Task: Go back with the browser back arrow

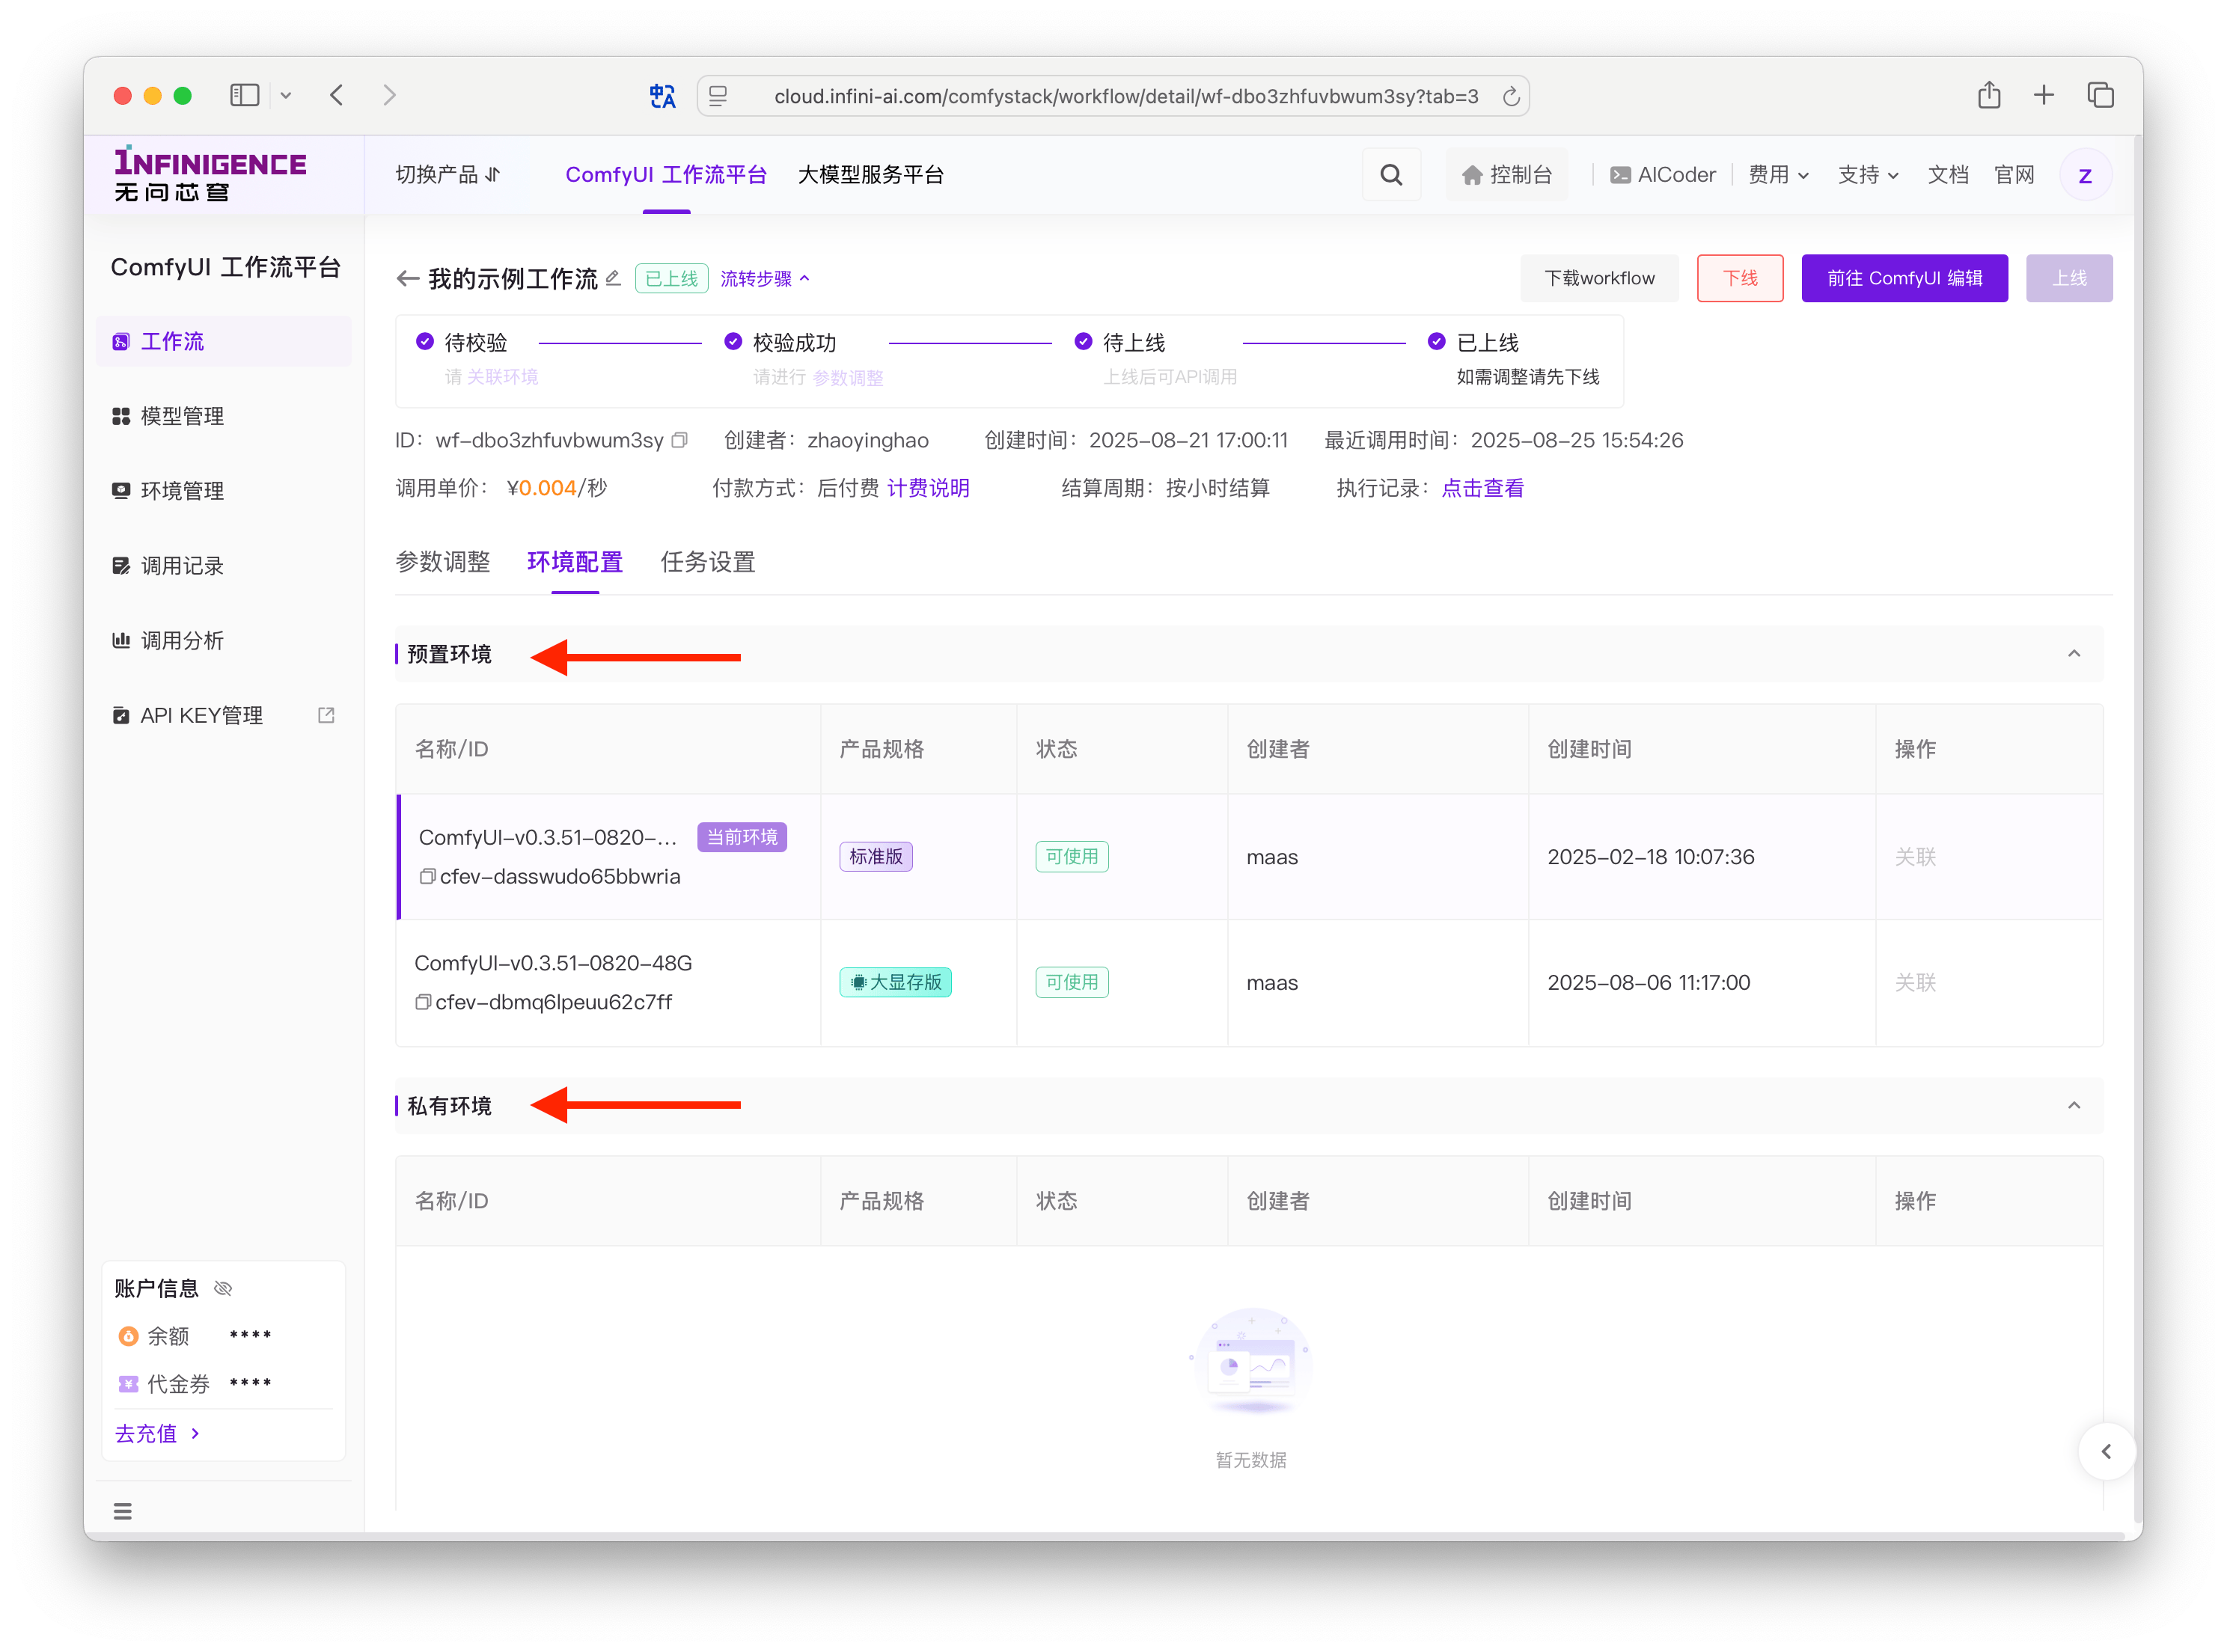Action: click(337, 95)
